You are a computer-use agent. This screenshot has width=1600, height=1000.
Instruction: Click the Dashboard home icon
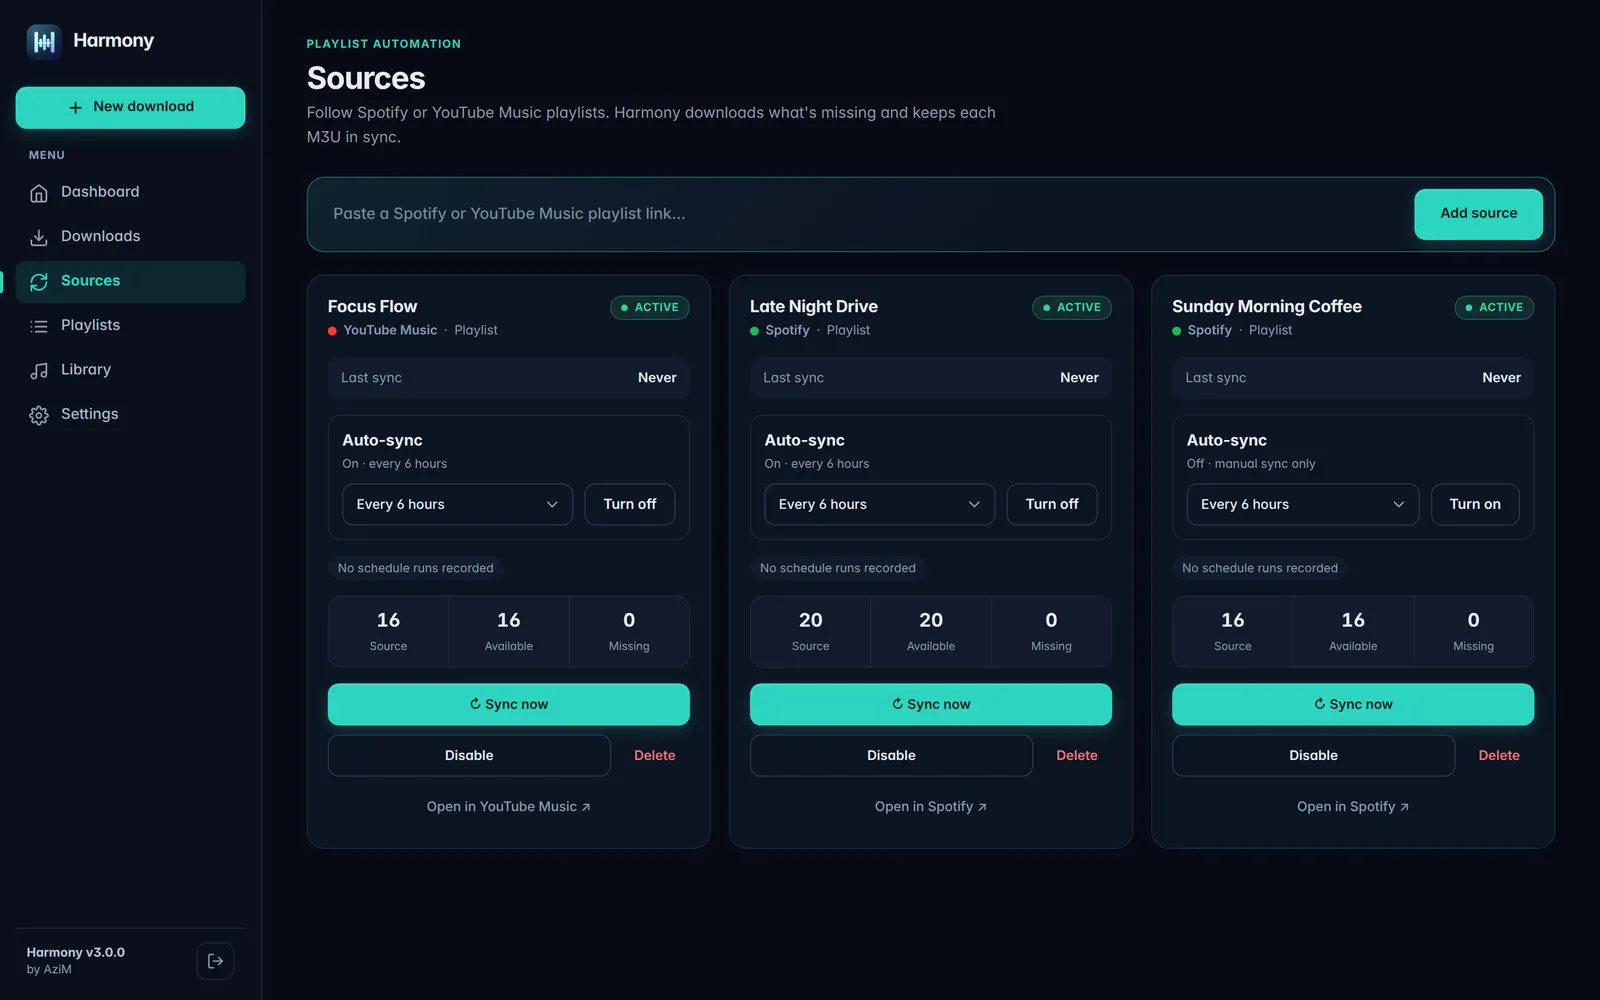click(39, 193)
